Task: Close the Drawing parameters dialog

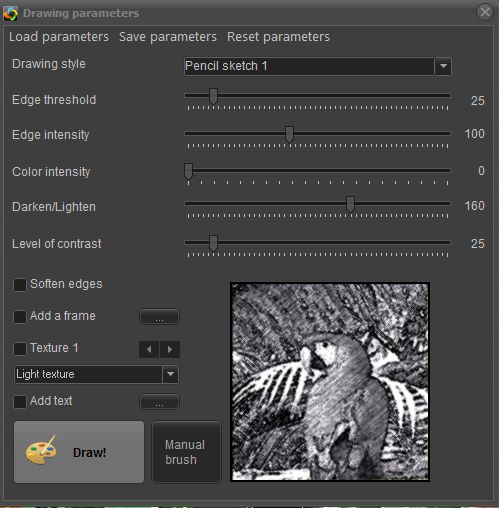Action: [485, 12]
